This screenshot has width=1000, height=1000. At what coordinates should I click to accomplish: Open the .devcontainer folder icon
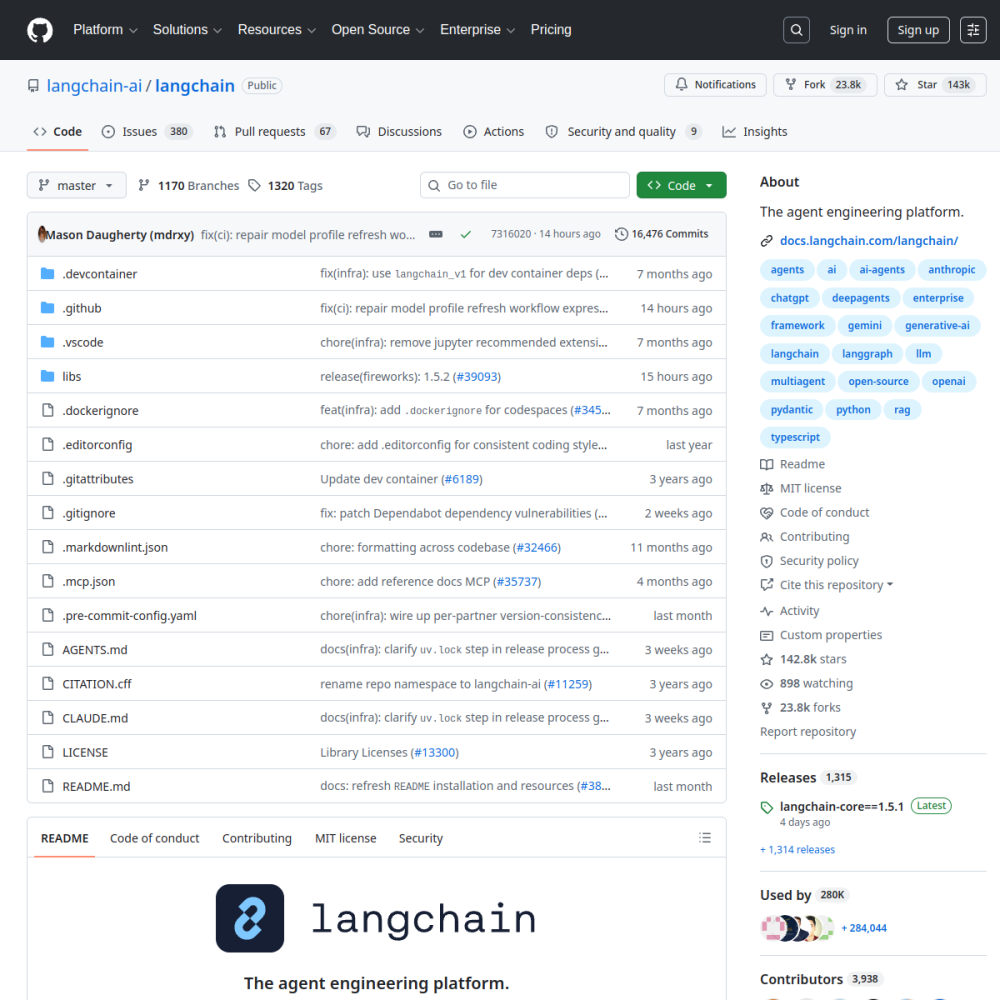[47, 274]
